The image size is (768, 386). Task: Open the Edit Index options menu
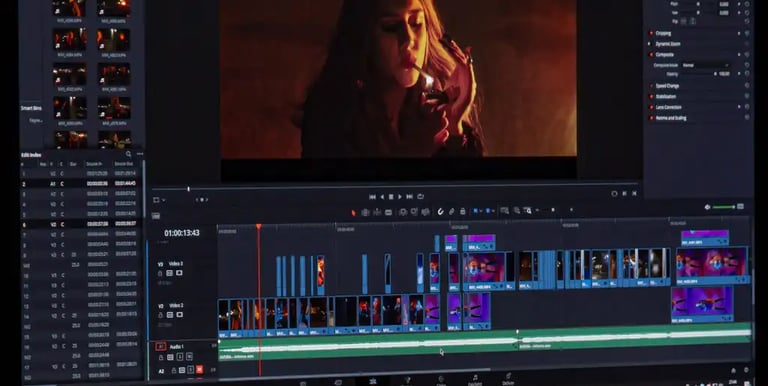pyautogui.click(x=140, y=154)
